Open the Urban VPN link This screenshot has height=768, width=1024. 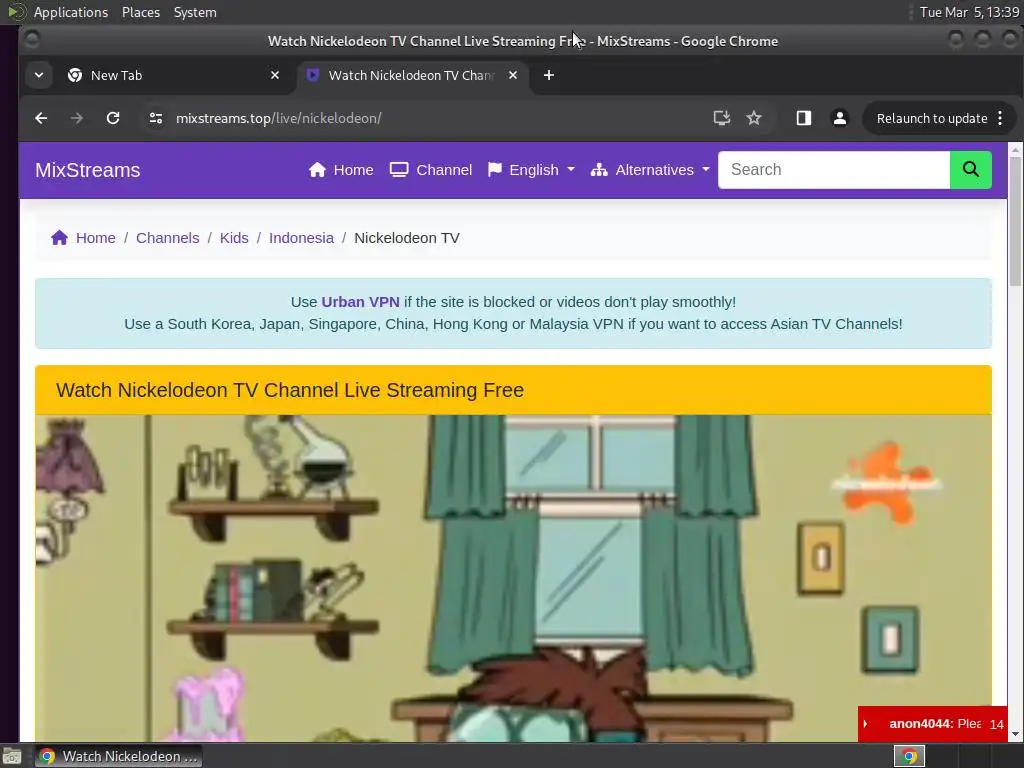tap(360, 302)
